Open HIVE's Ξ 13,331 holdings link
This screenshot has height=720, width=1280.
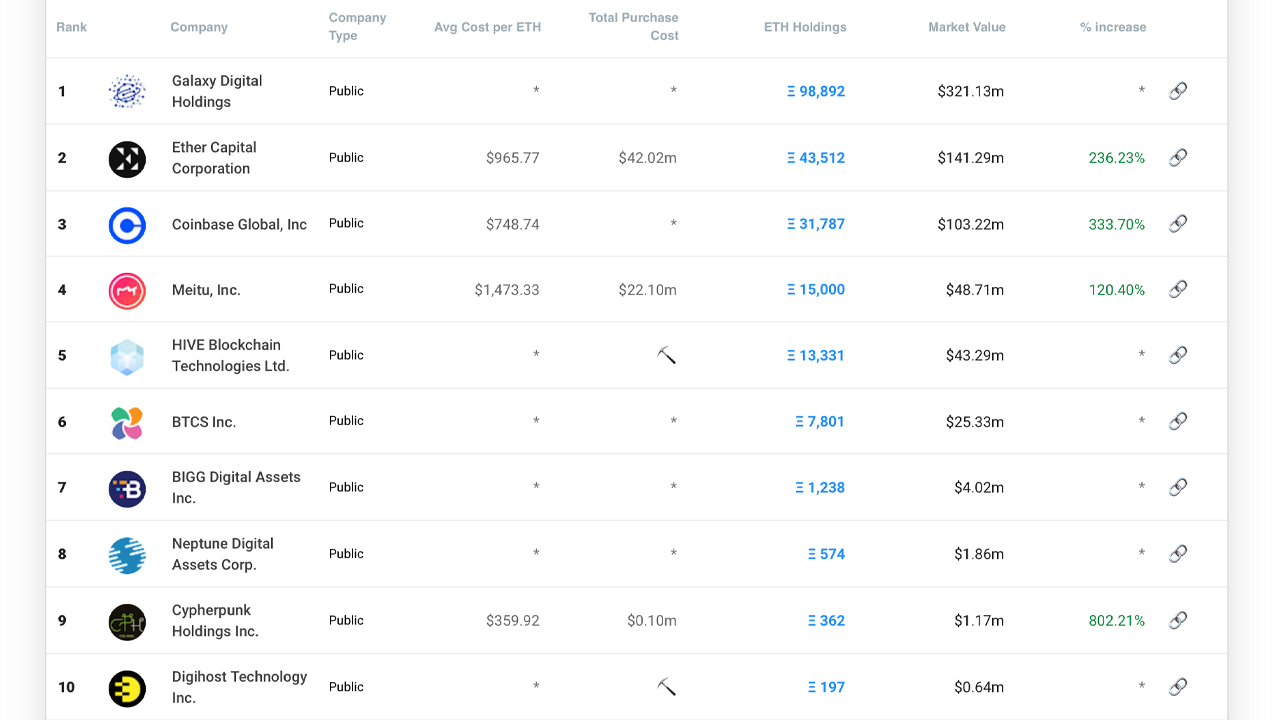click(816, 355)
